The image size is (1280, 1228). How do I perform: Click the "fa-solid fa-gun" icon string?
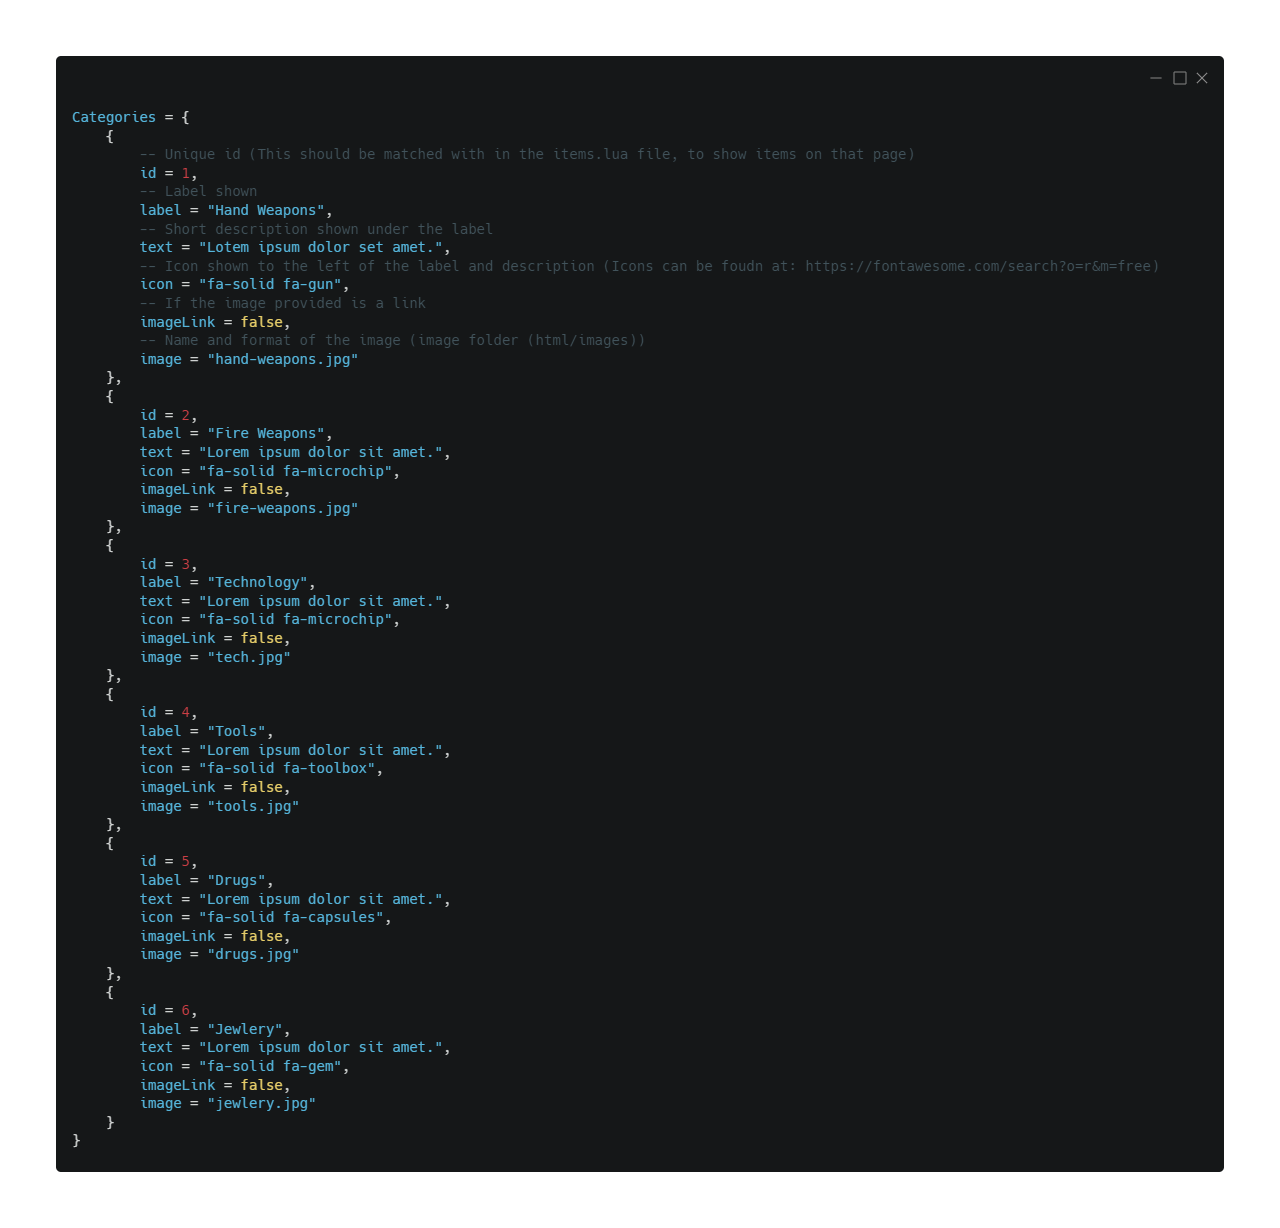point(270,284)
